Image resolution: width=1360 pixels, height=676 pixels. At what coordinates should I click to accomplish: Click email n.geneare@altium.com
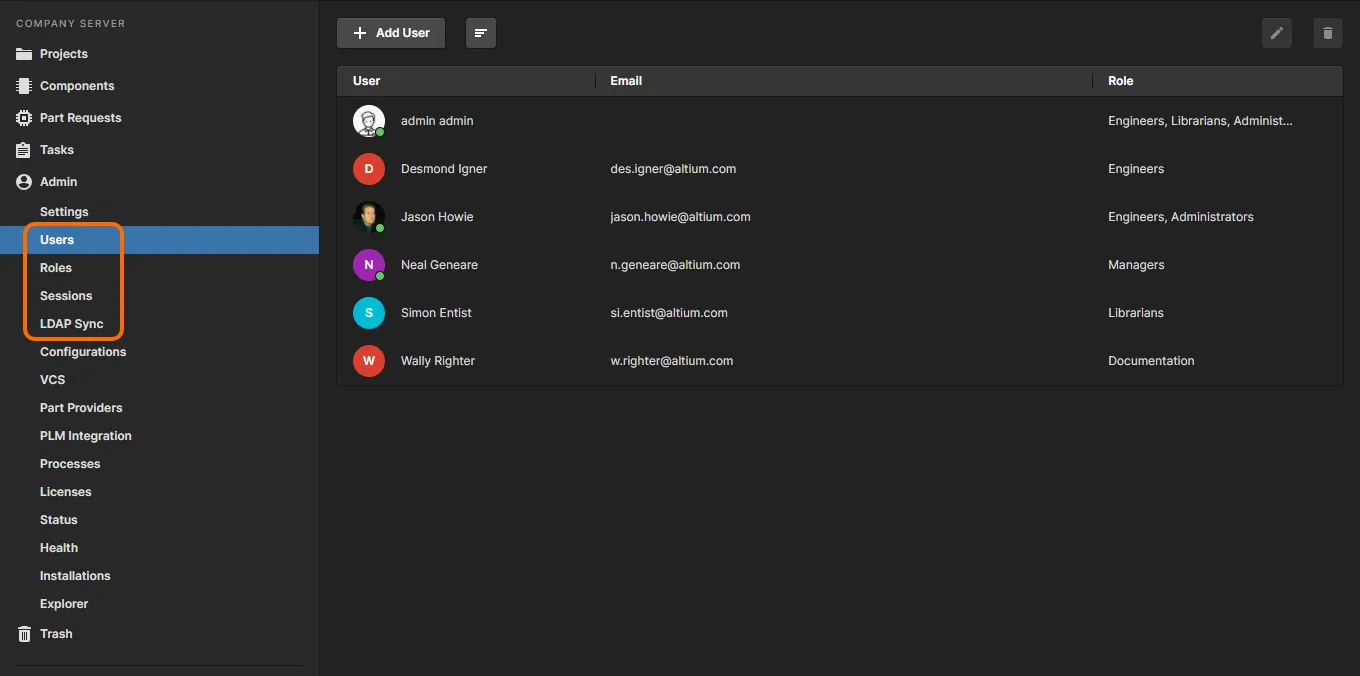(675, 265)
